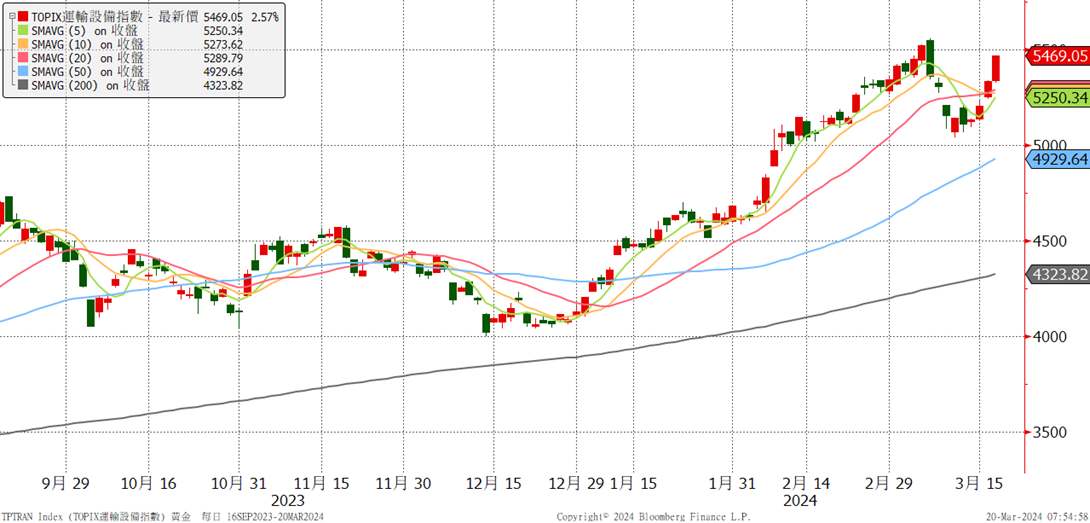Click the red TOPIX series color swatch
This screenshot has width=1090, height=523.
click(x=24, y=15)
